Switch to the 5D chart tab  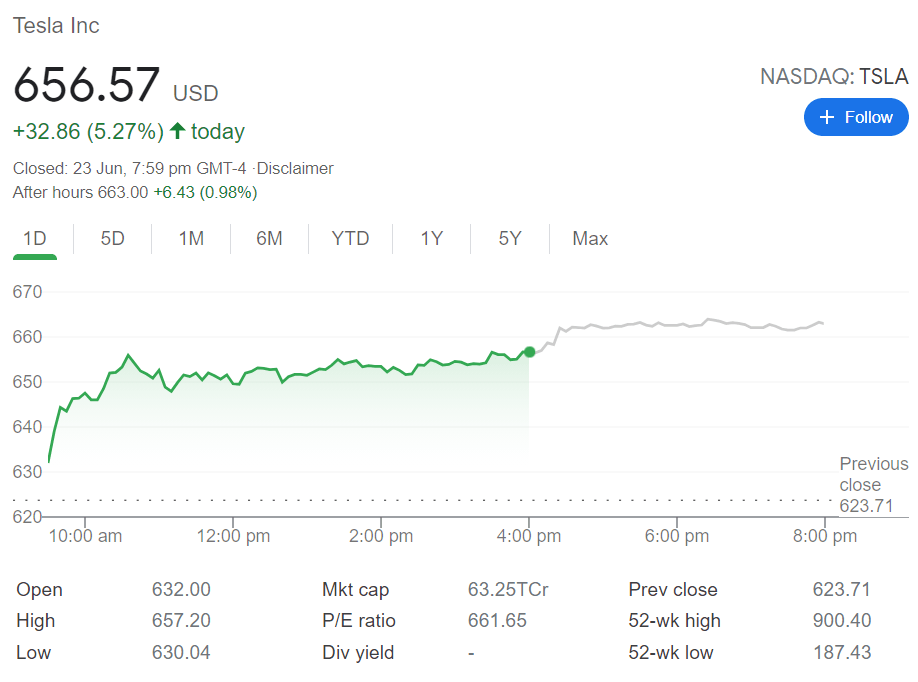[113, 239]
